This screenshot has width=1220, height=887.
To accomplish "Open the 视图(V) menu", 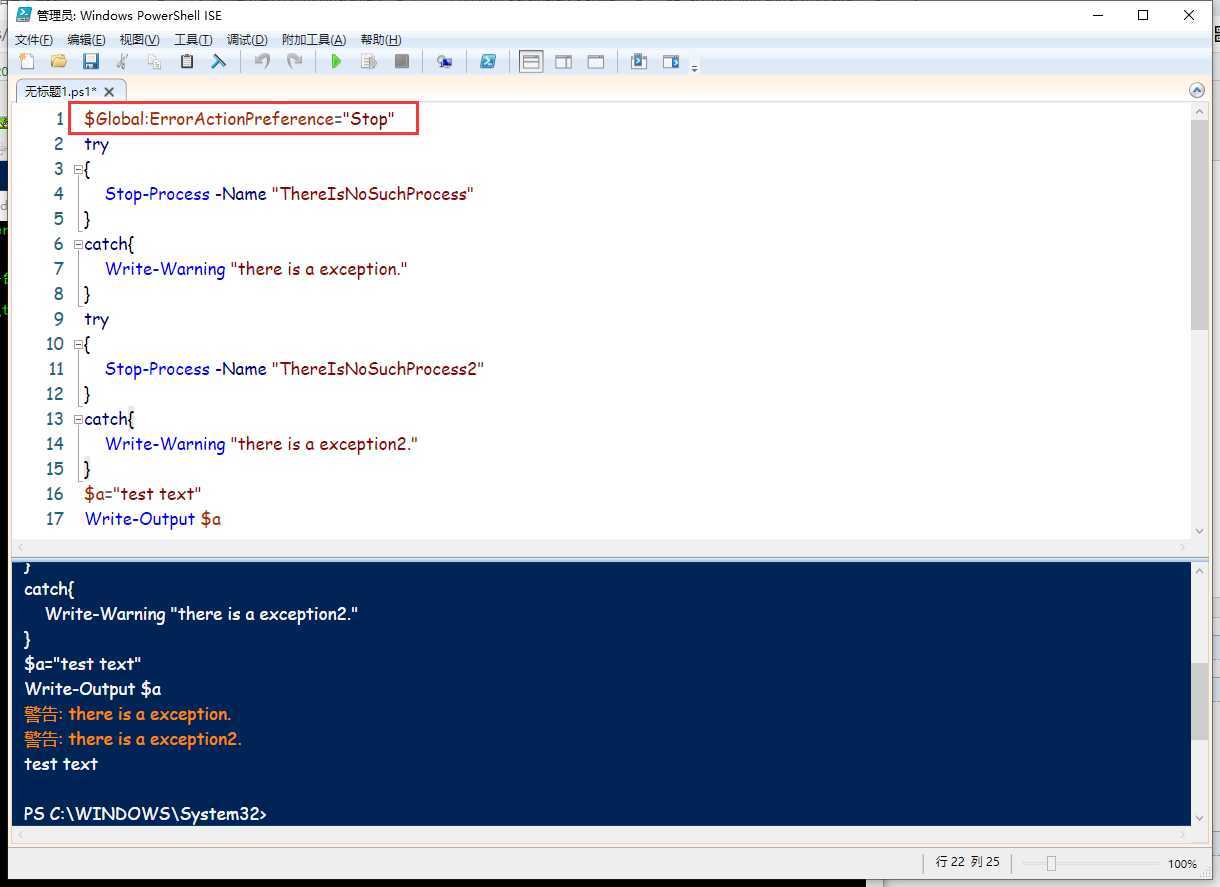I will [139, 40].
